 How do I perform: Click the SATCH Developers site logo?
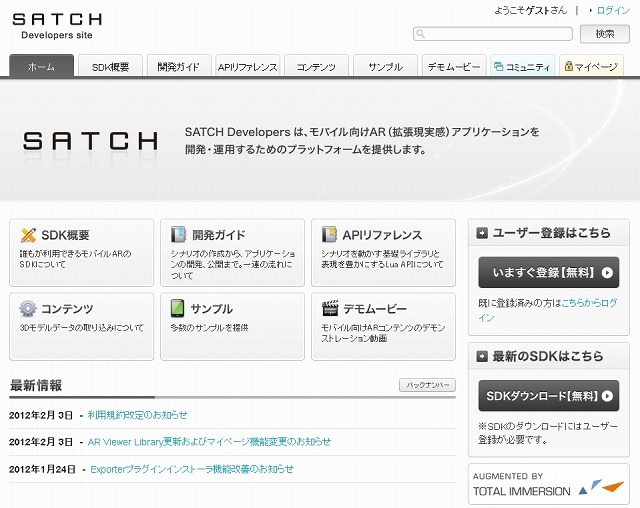click(56, 25)
